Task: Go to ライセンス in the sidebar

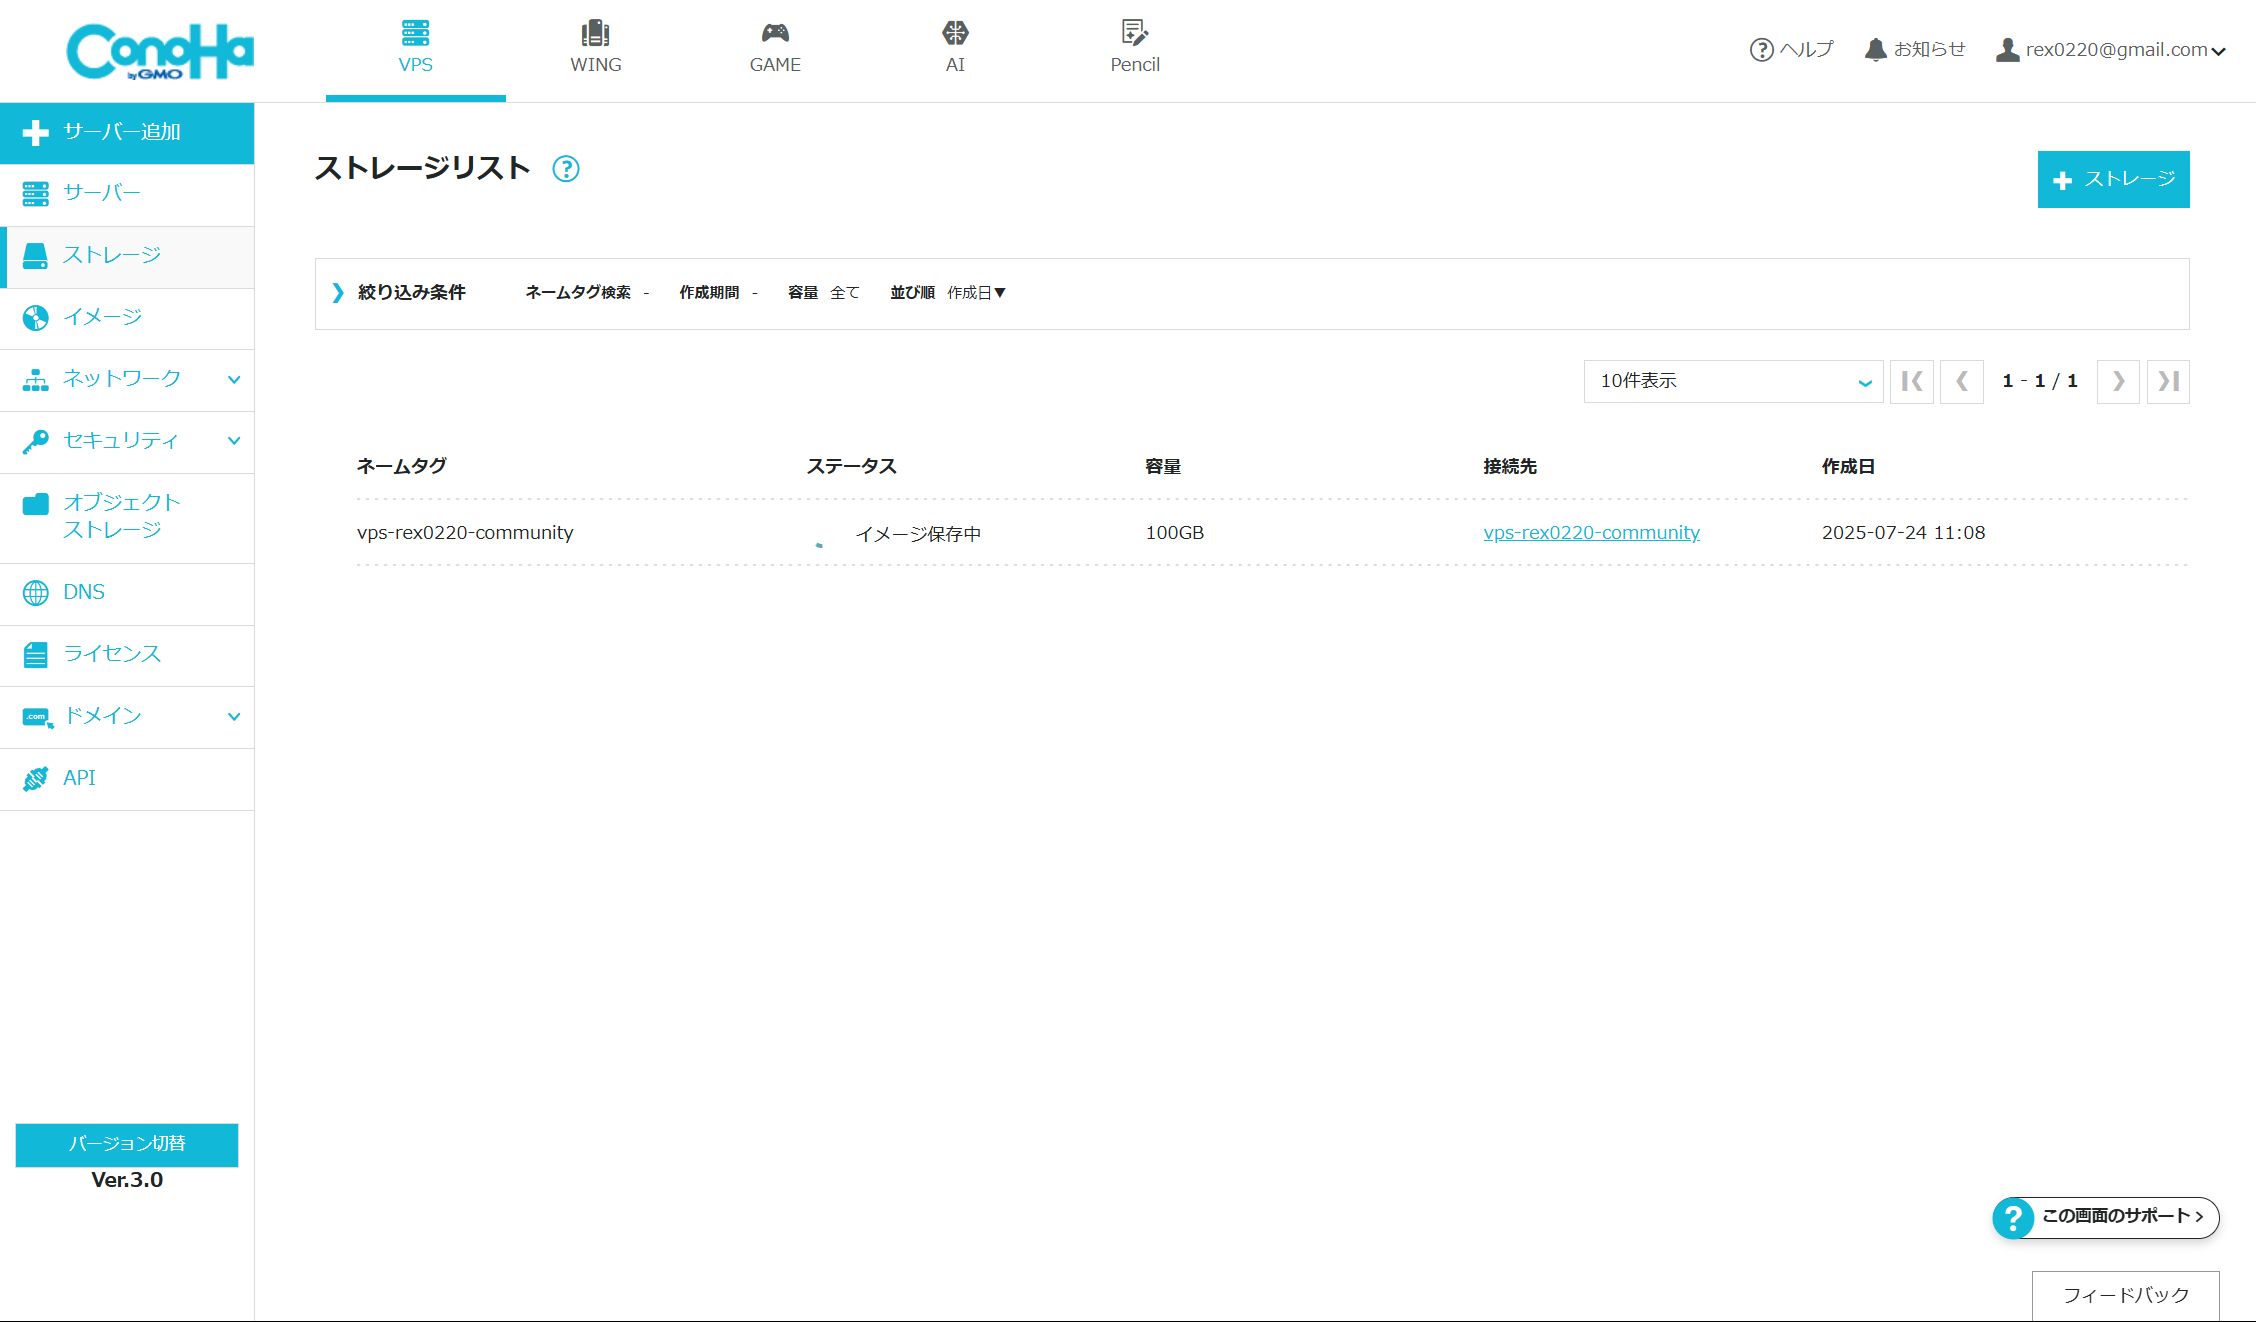Action: [111, 654]
